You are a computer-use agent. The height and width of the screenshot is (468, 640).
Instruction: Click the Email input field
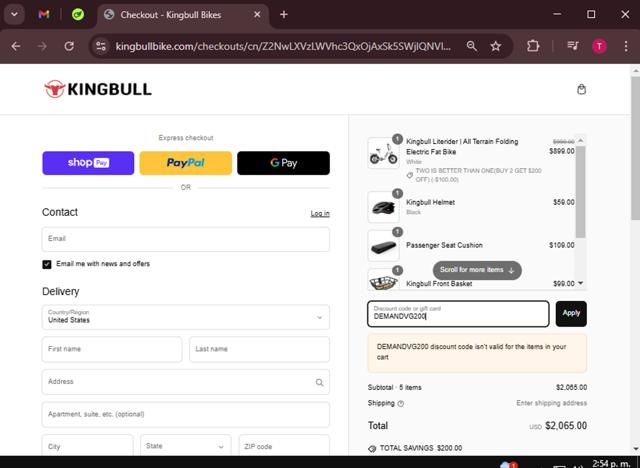pos(186,239)
